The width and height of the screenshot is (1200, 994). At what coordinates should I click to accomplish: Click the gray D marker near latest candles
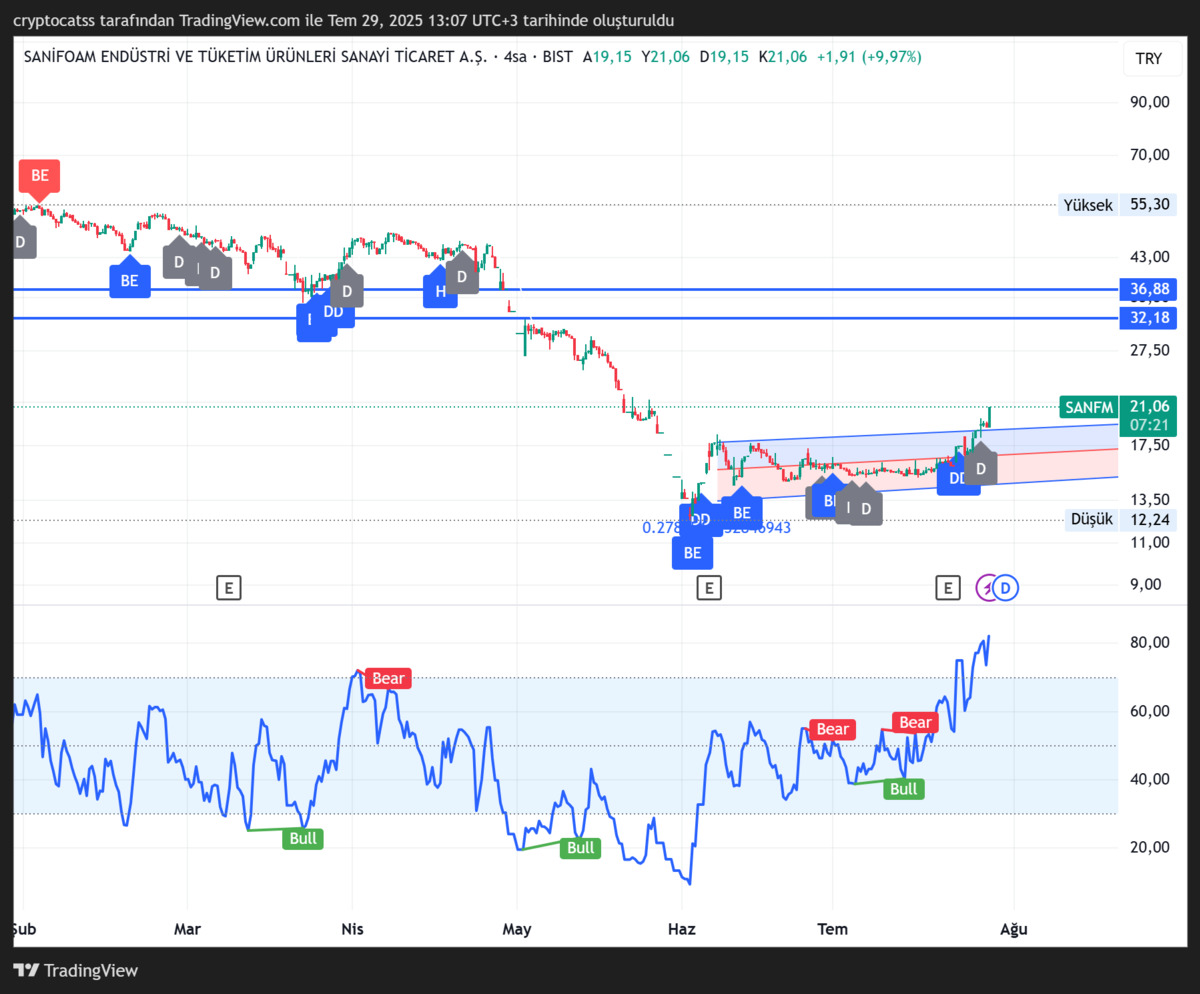point(981,467)
